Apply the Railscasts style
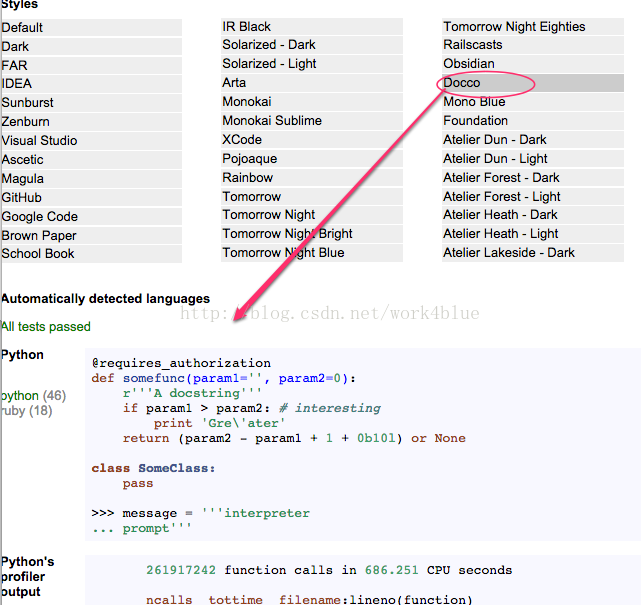641x605 pixels. click(533, 45)
